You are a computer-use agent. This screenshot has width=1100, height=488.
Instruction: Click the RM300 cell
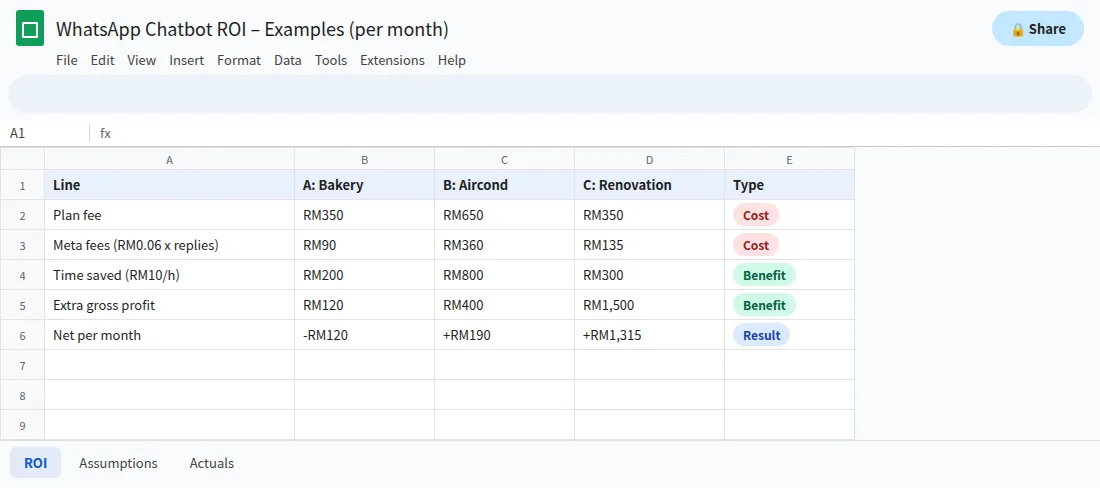[650, 276]
